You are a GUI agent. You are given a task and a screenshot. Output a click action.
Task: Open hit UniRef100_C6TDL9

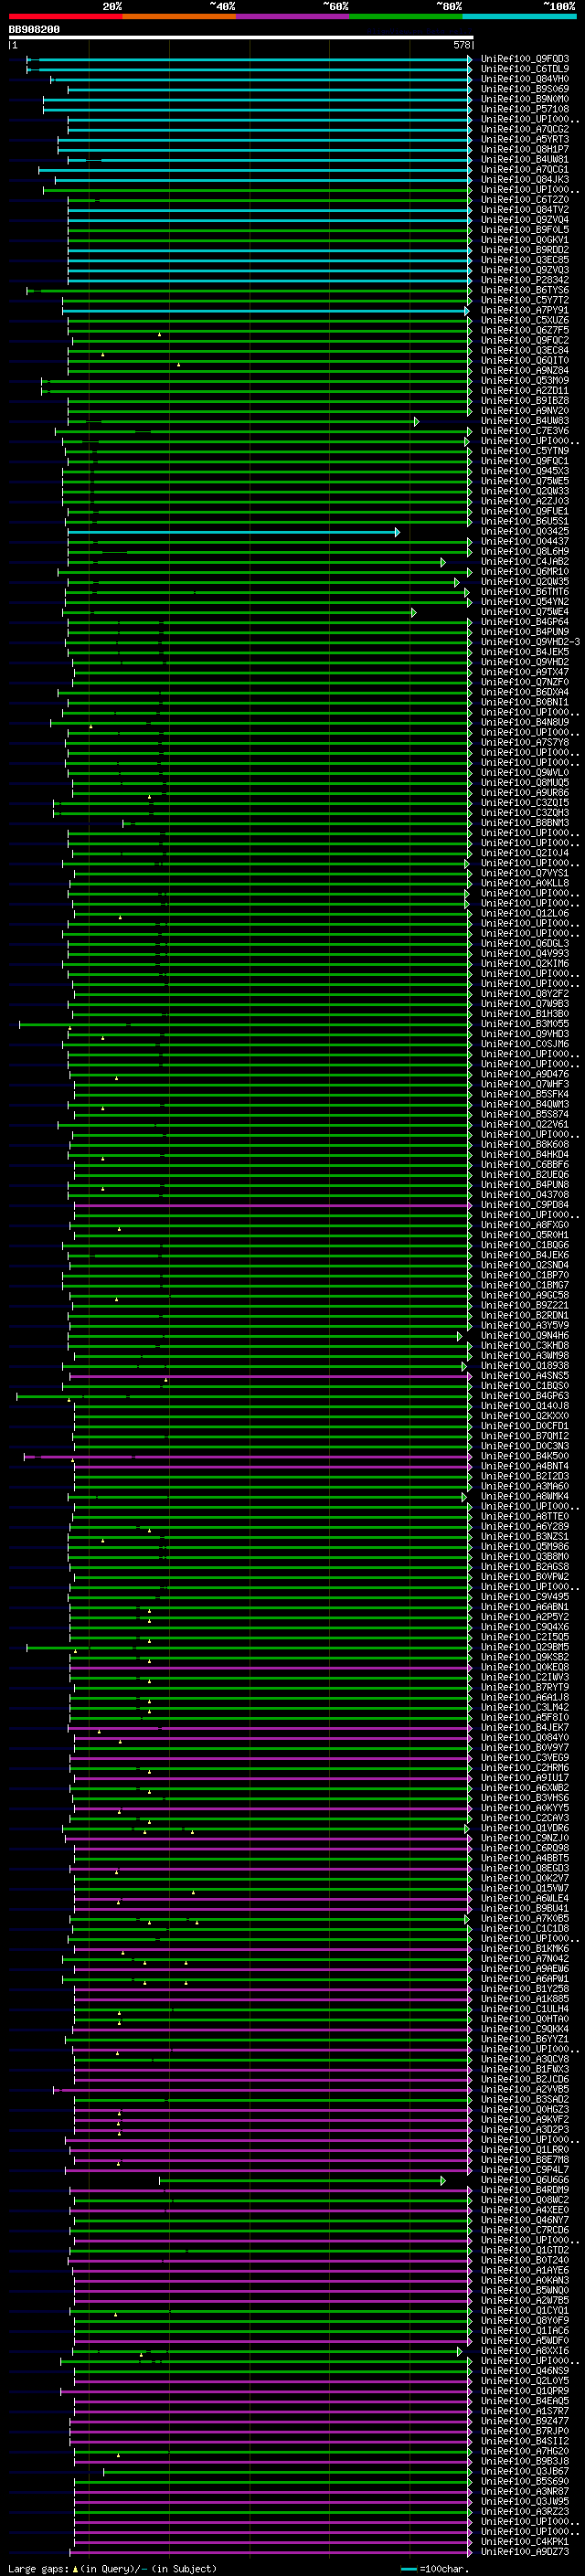(x=525, y=69)
